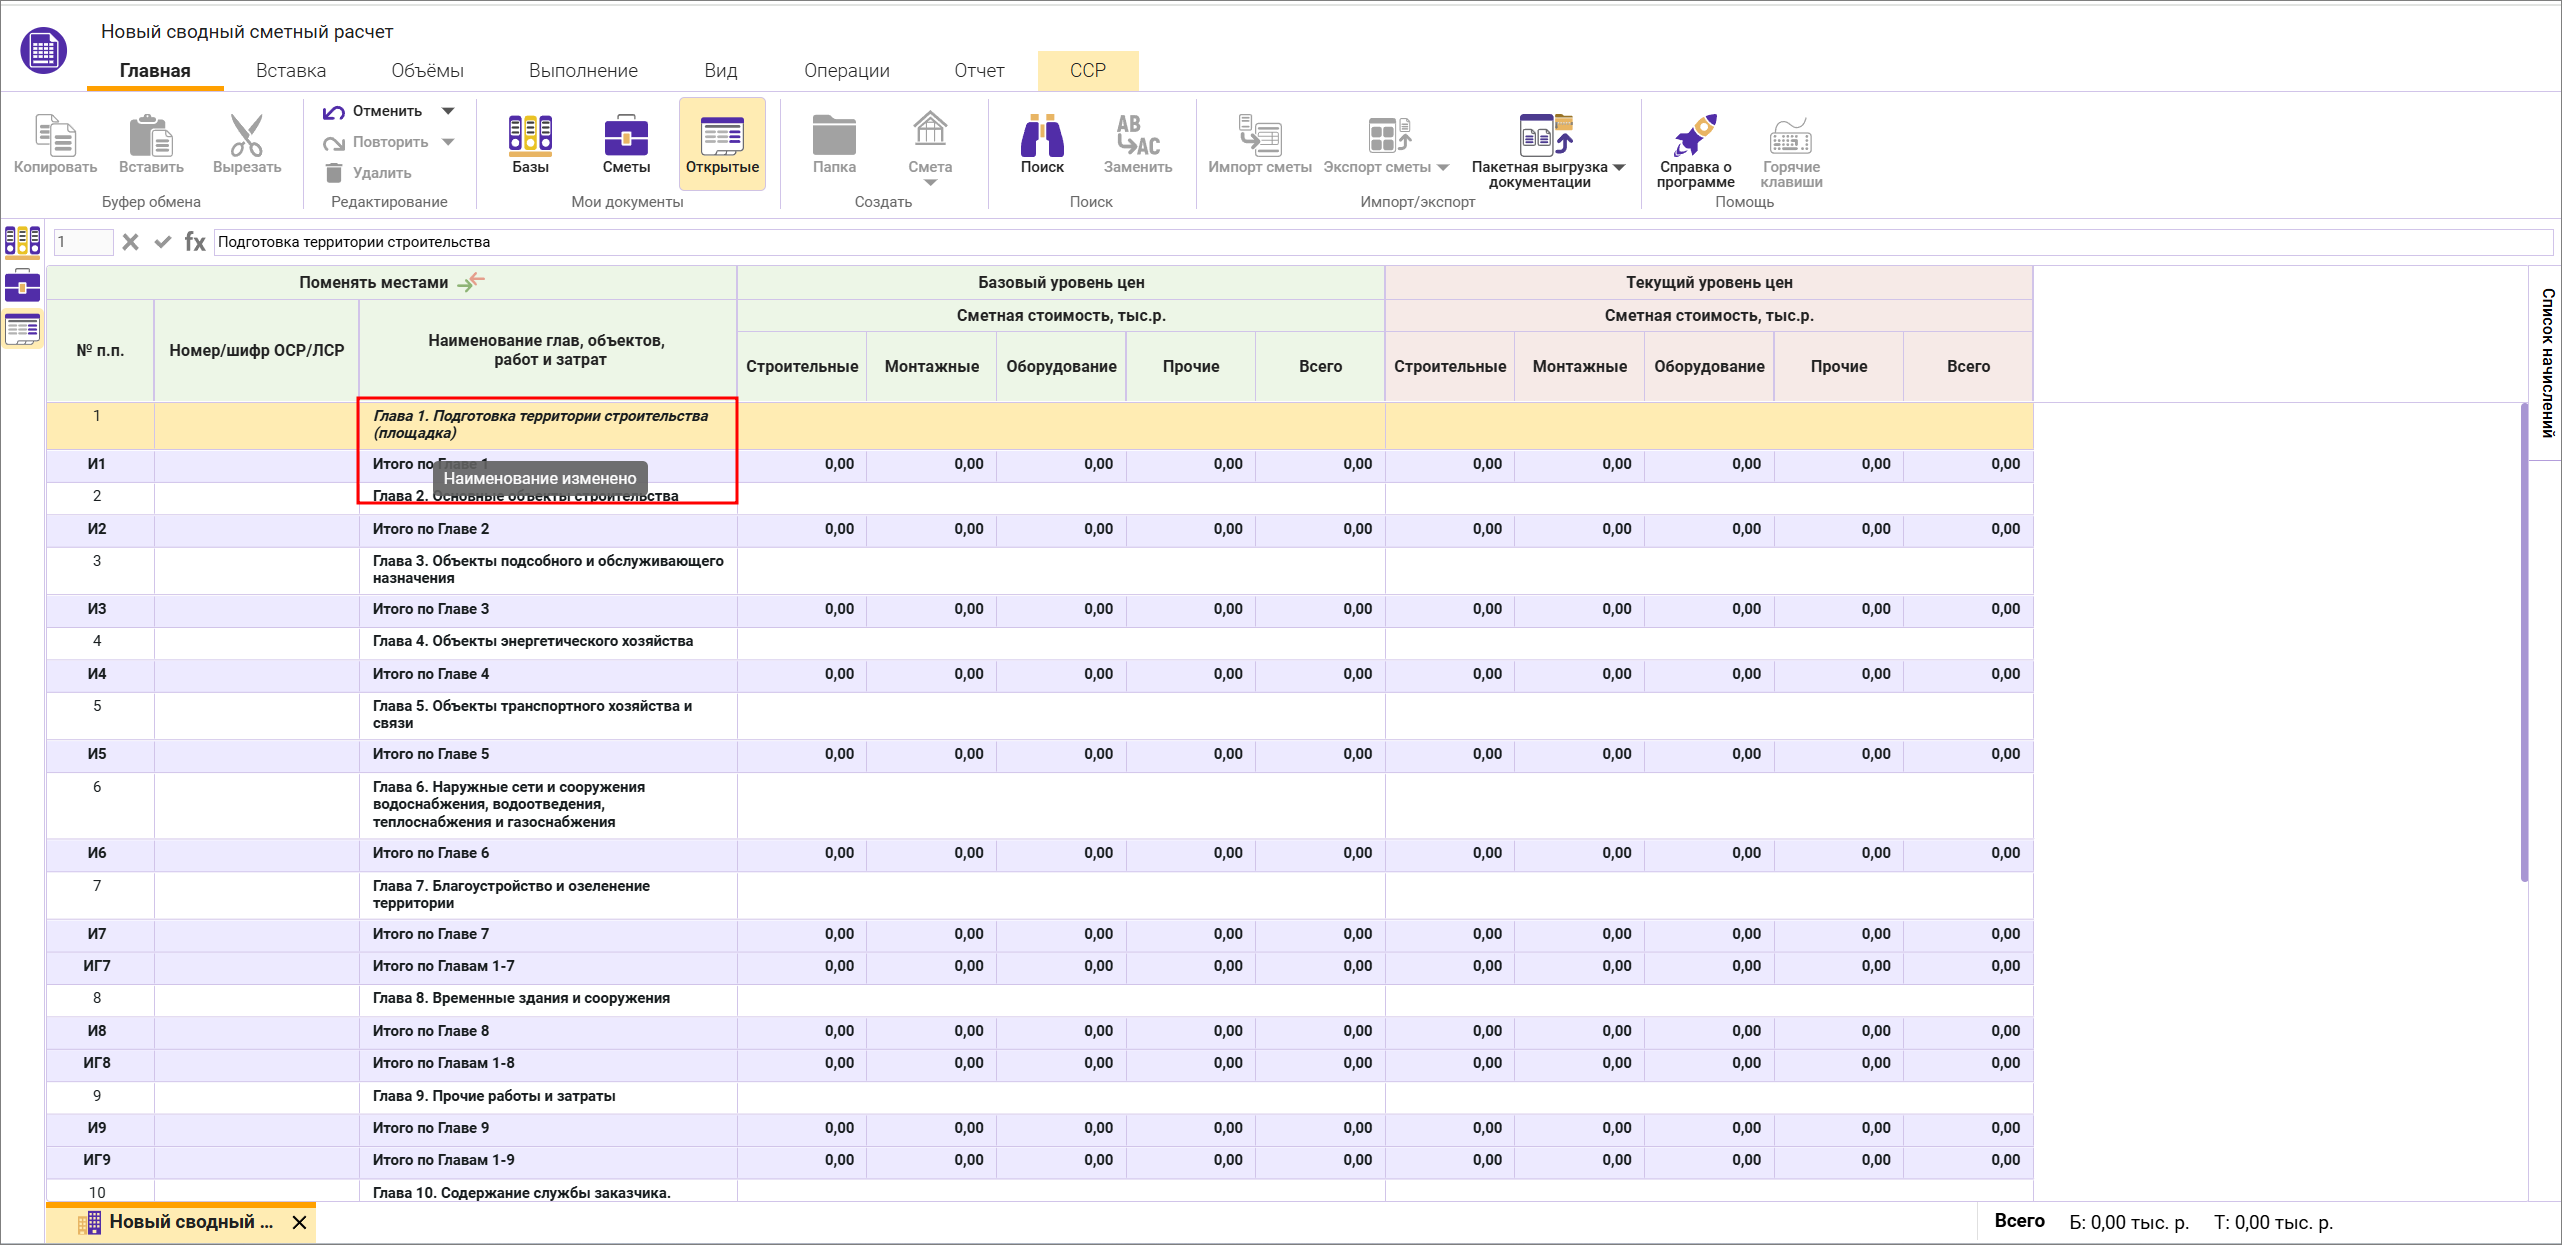Open the ССР ribbon tab
Viewport: 2562px width, 1245px height.
[x=1087, y=70]
